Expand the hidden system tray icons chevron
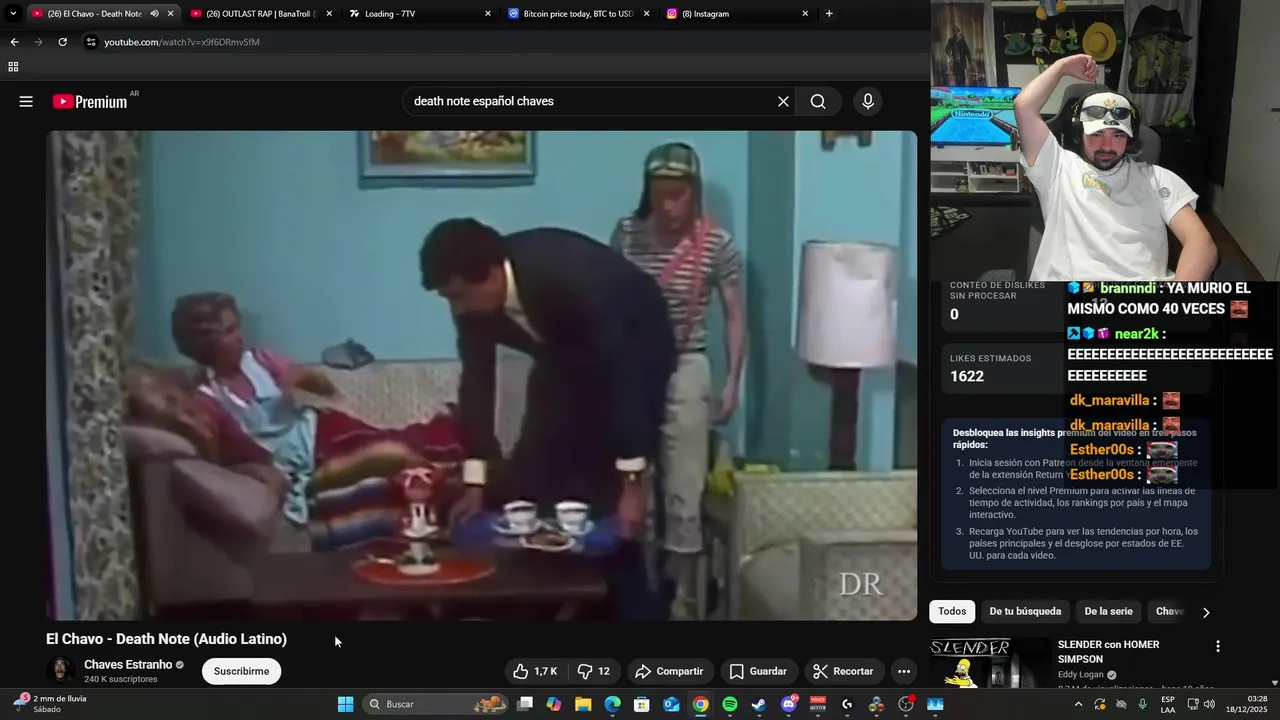 (1078, 704)
